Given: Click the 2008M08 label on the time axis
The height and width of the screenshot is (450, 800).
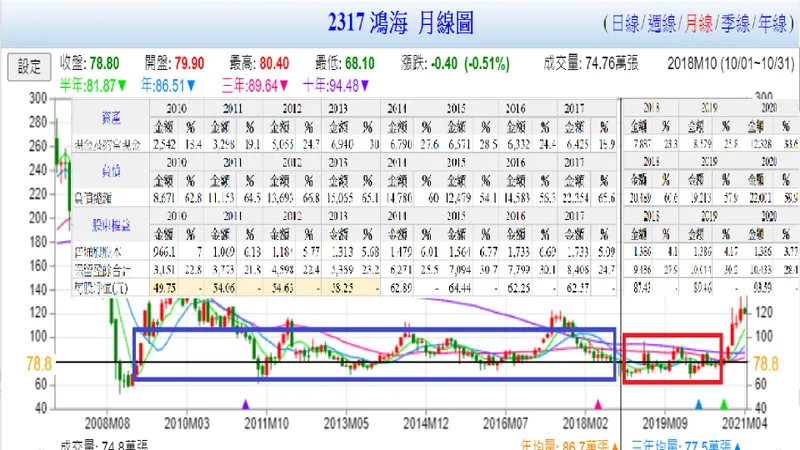Looking at the screenshot, I should pos(107,423).
